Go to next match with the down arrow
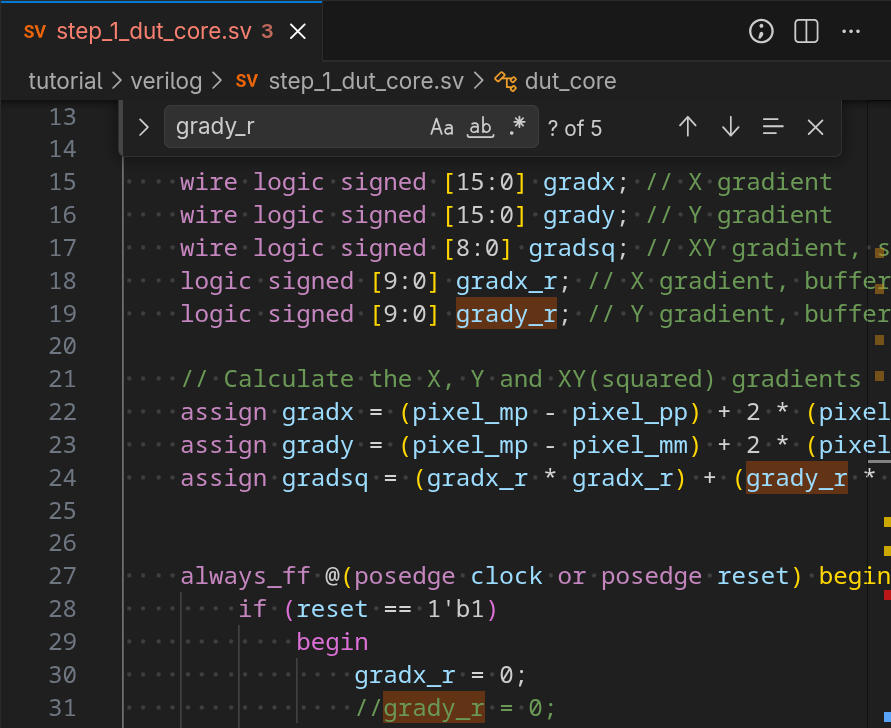 731,127
